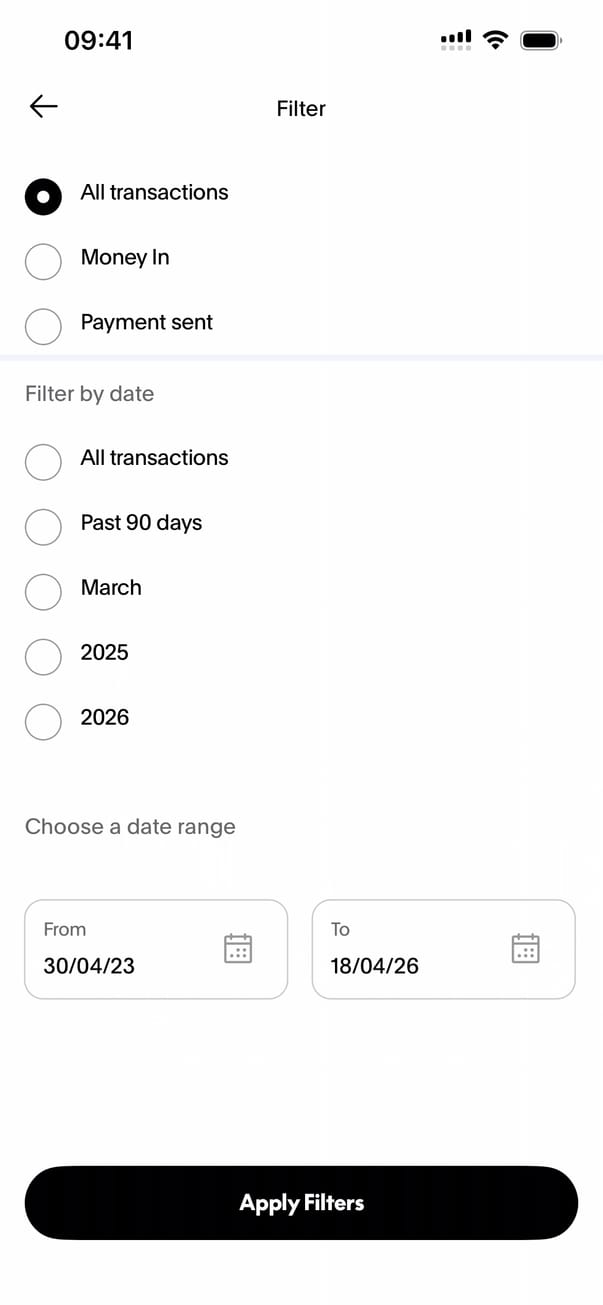This screenshot has height=1305, width=603.
Task: Open the To date calendar icon
Action: (x=526, y=948)
